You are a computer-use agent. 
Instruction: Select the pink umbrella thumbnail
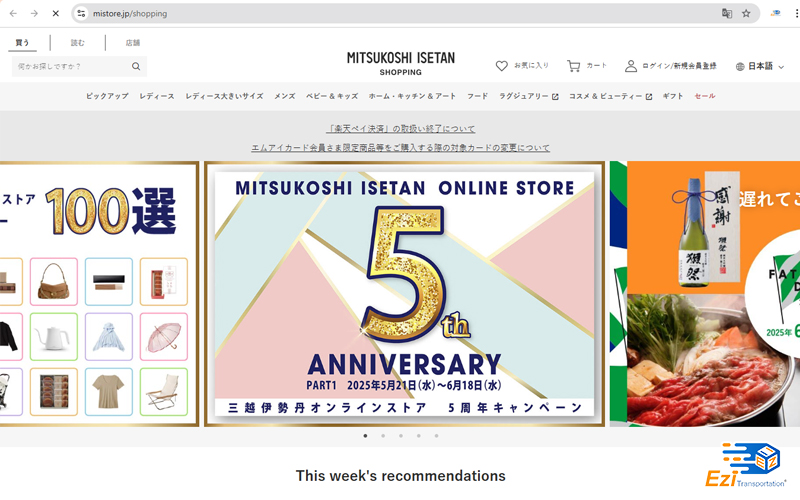(x=164, y=337)
